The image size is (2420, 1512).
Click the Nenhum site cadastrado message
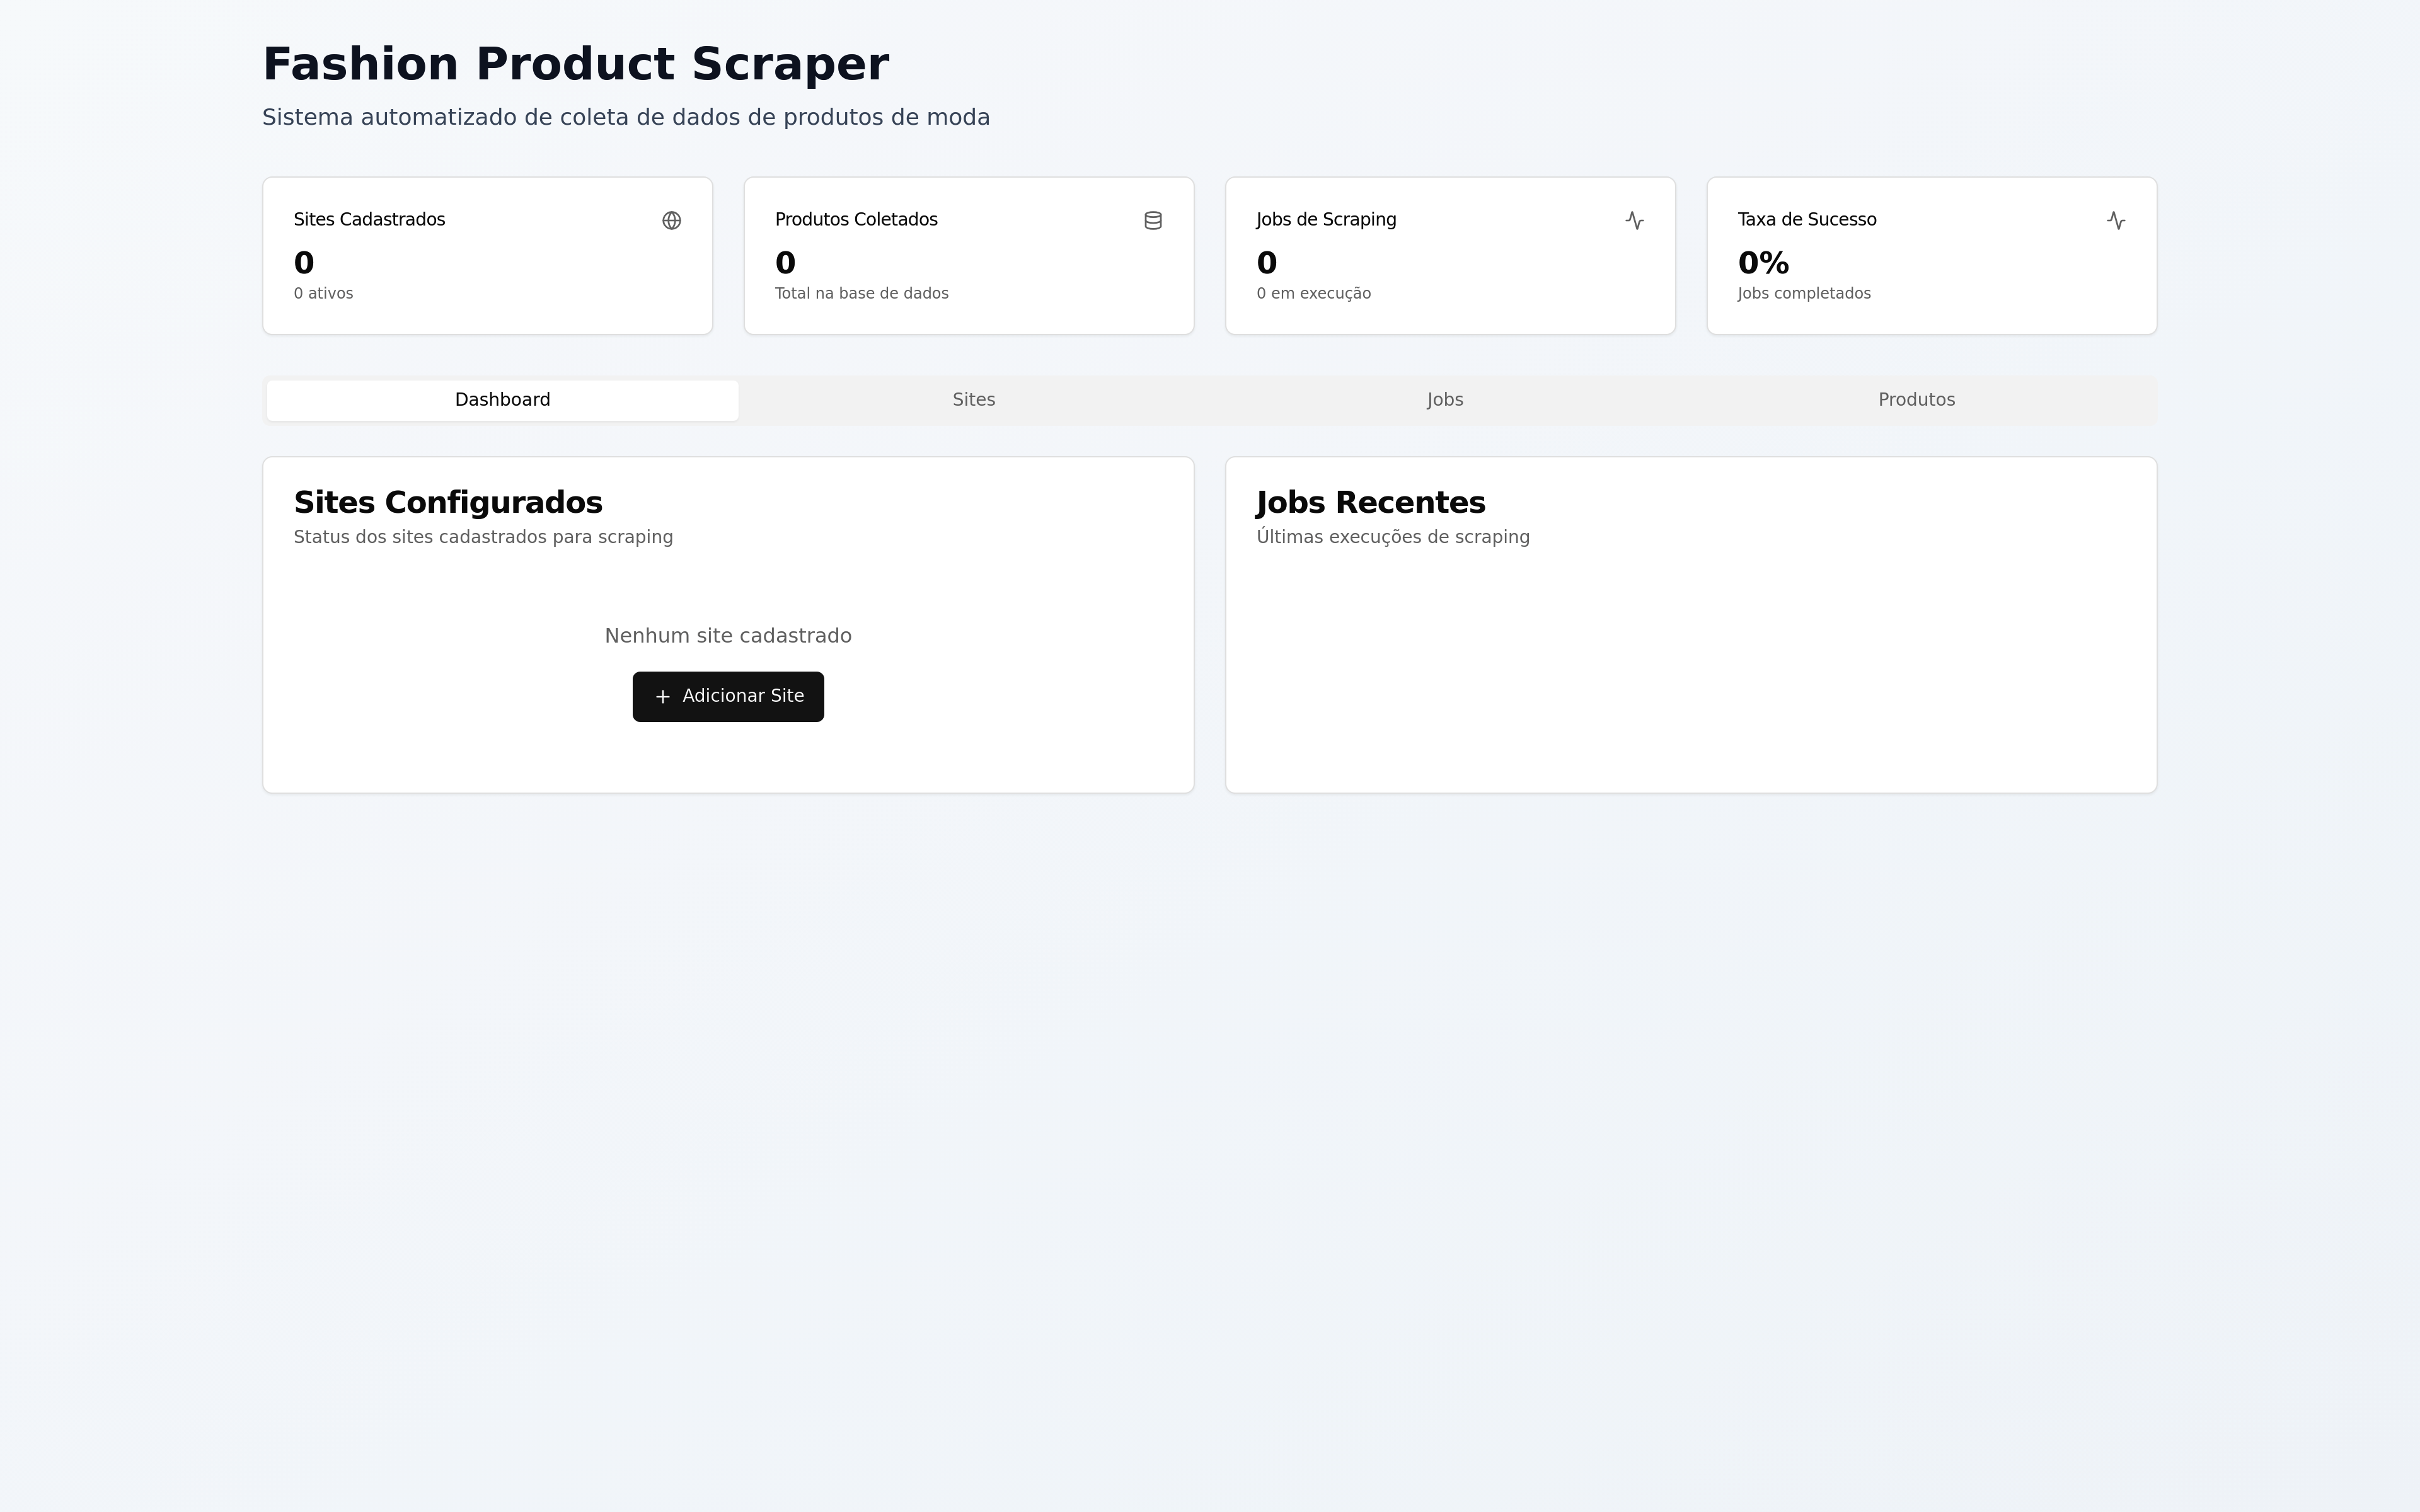(727, 636)
